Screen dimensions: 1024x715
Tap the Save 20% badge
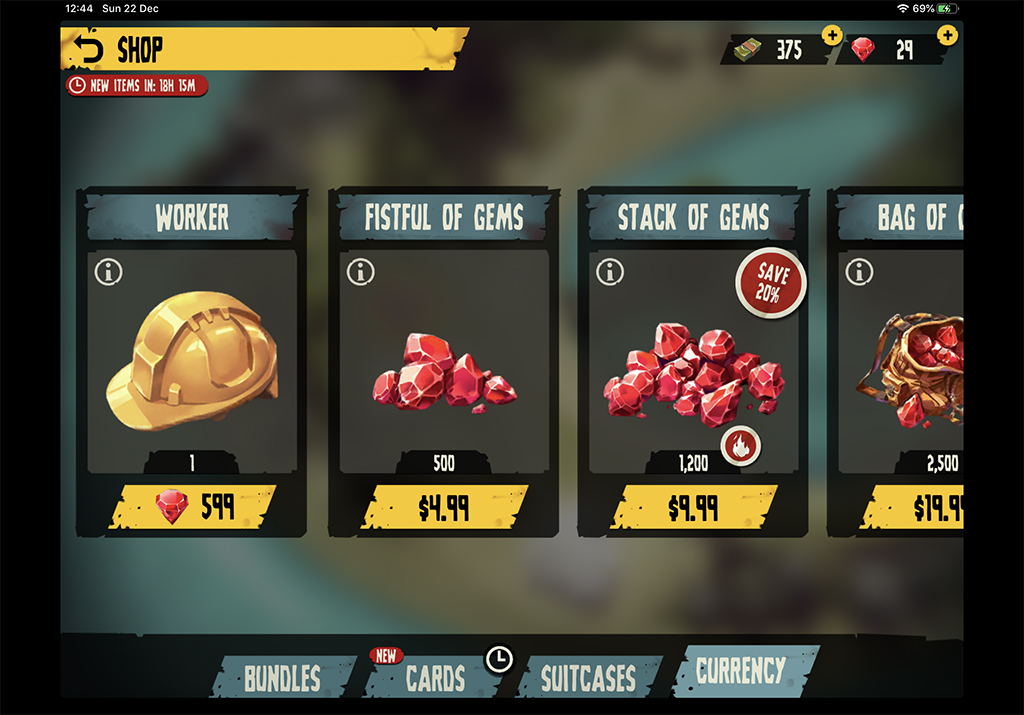[x=771, y=283]
